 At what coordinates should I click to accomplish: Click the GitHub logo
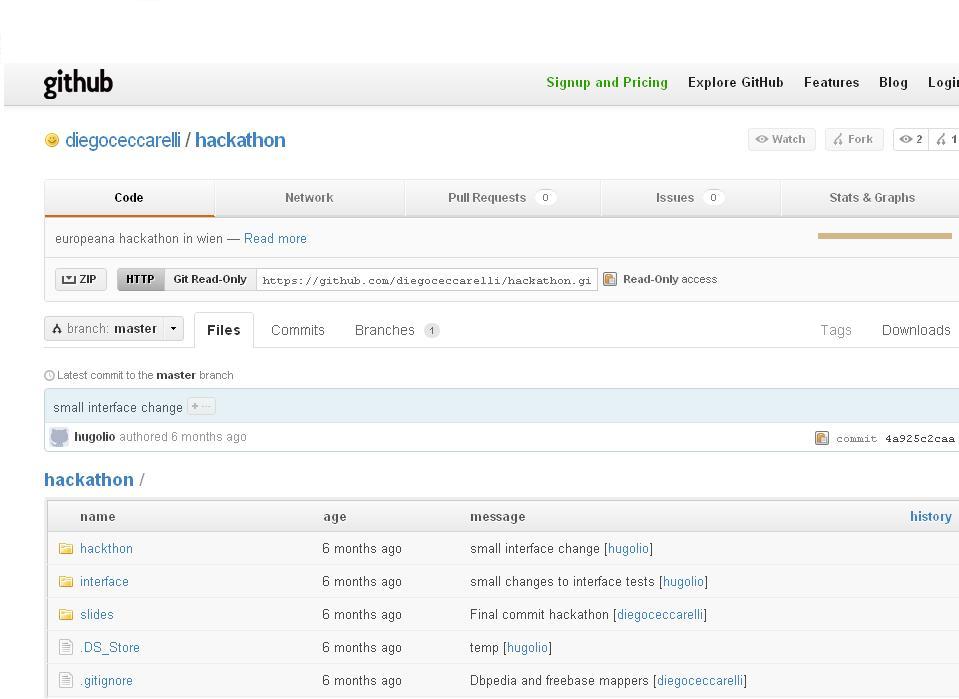[x=78, y=83]
